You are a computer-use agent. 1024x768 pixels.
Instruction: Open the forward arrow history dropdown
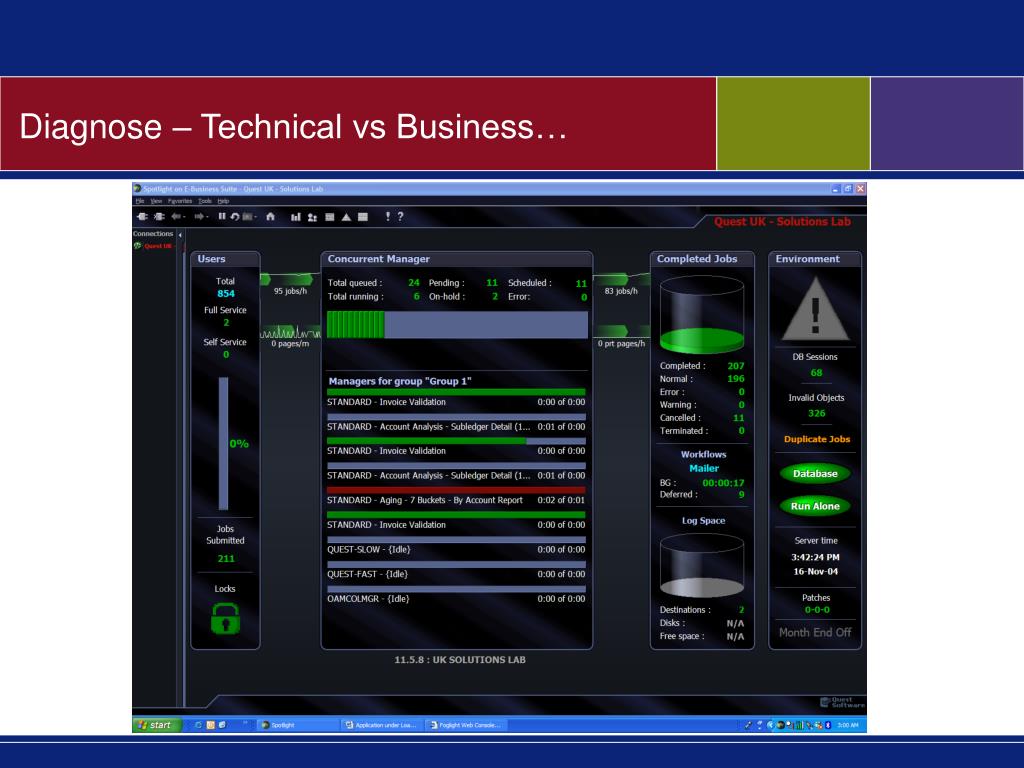pos(207,217)
